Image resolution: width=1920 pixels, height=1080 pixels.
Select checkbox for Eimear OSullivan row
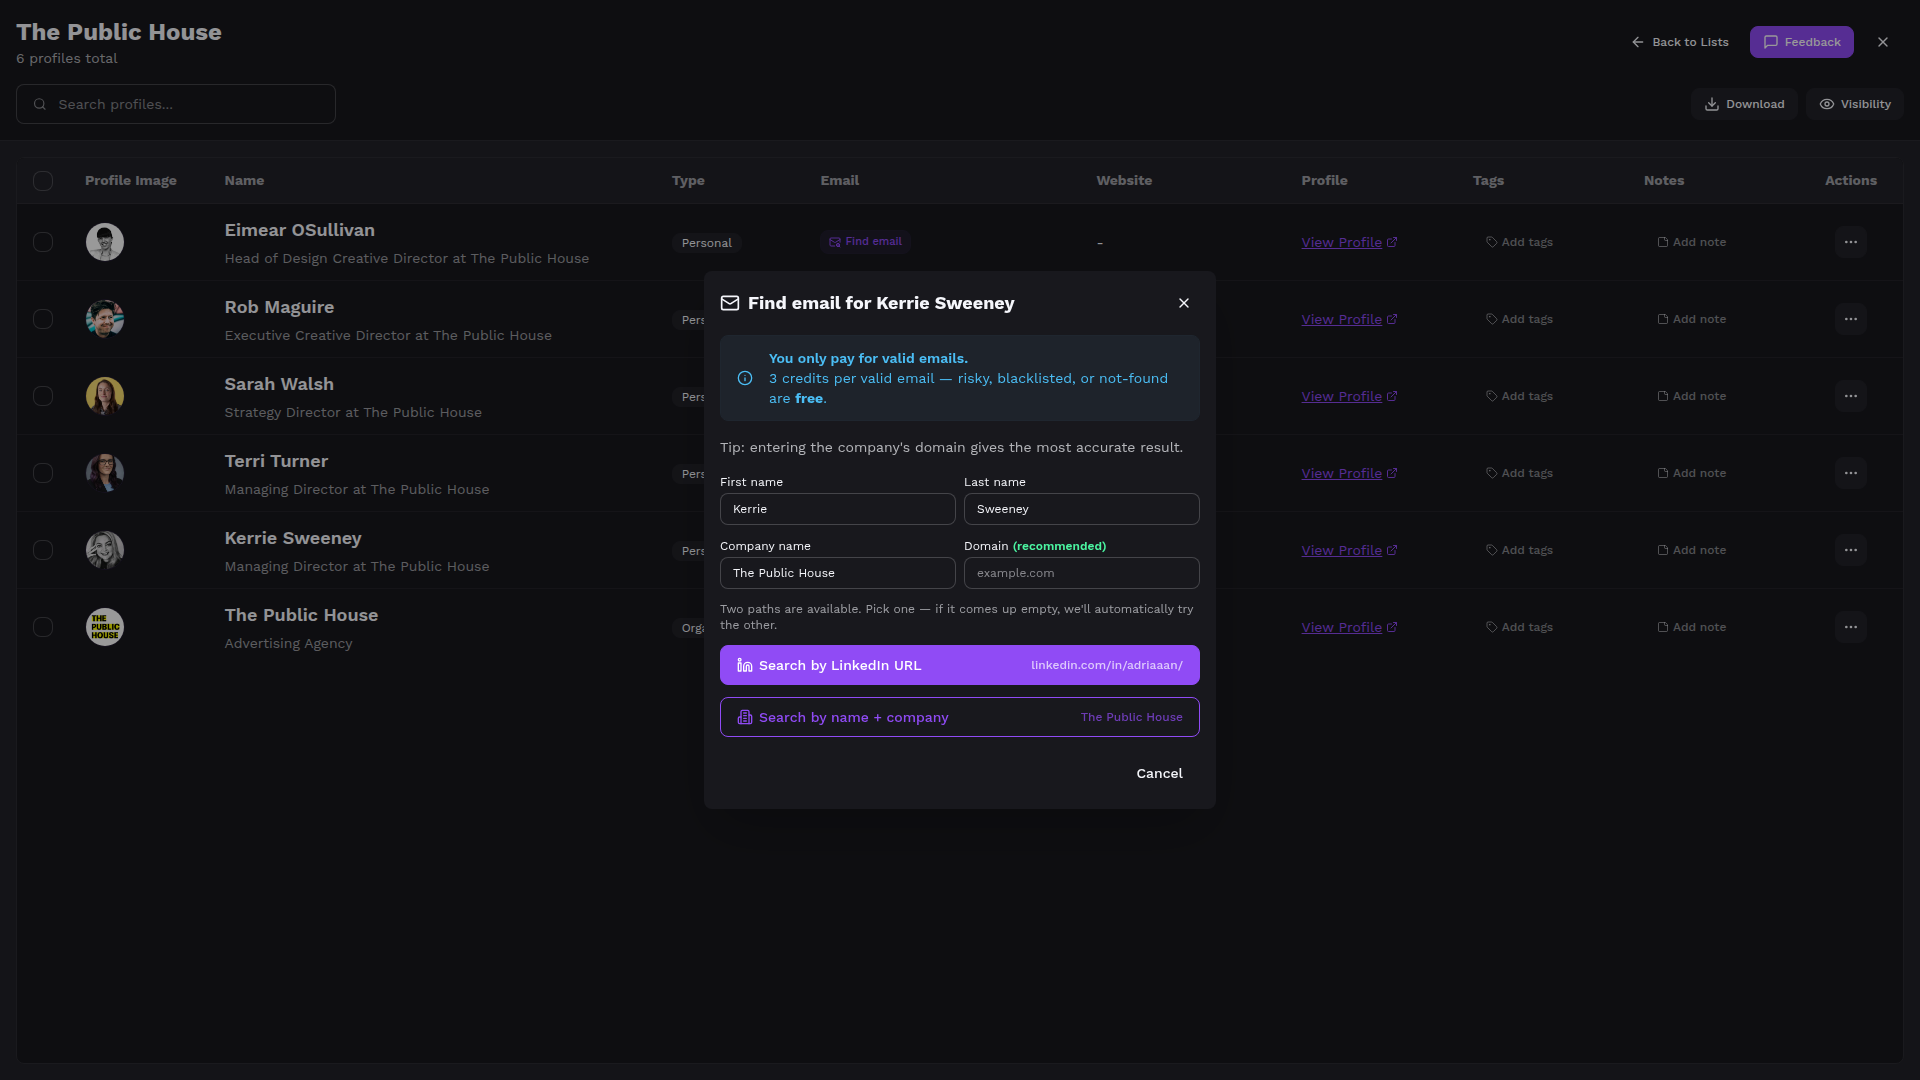coord(43,242)
